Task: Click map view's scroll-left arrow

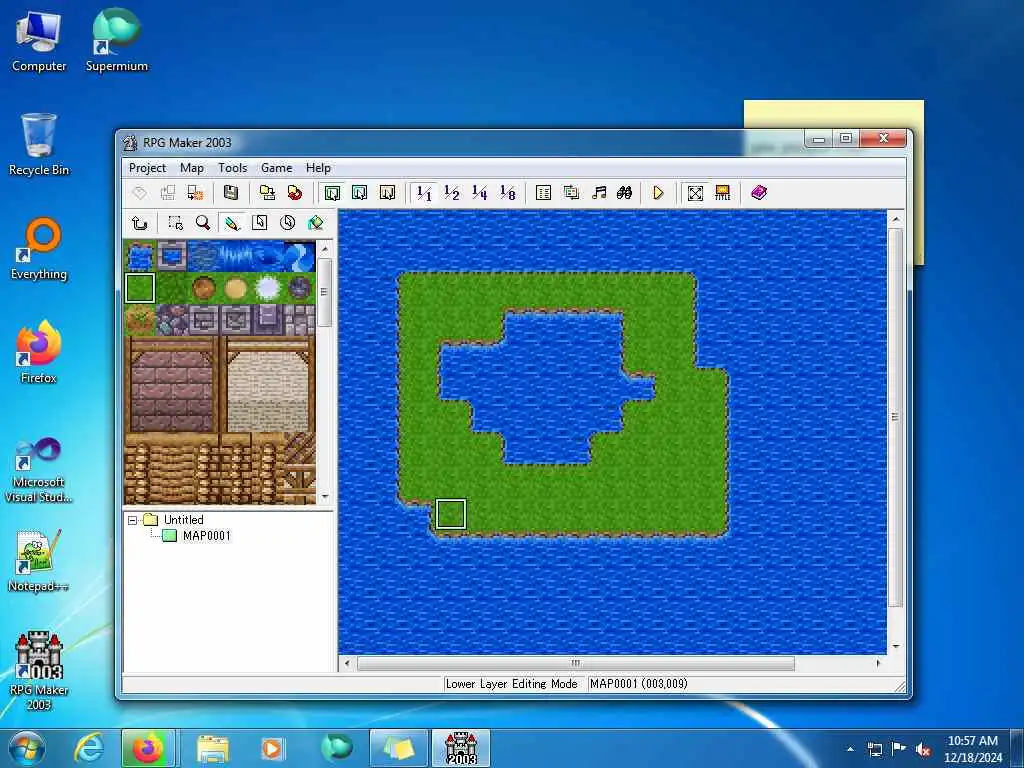Action: point(347,664)
